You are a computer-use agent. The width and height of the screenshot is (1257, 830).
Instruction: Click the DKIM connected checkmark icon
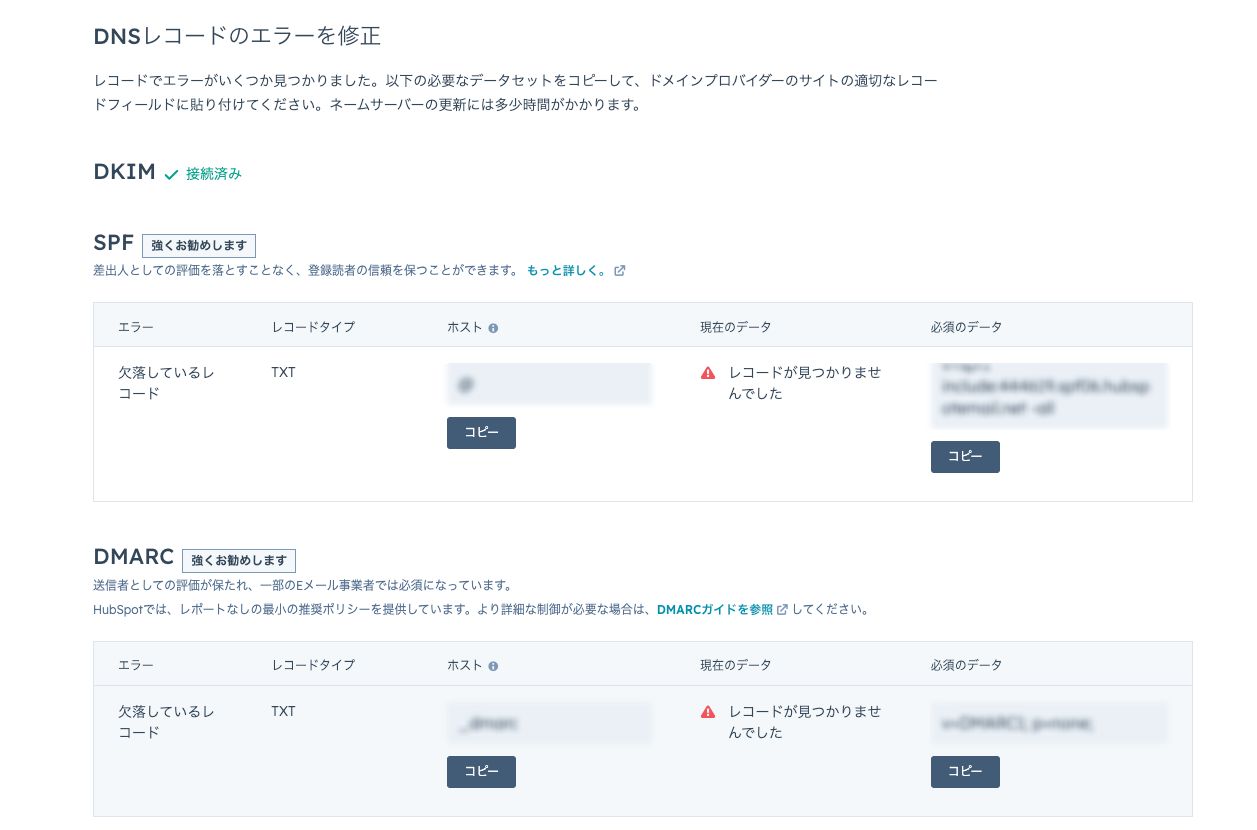pos(171,174)
